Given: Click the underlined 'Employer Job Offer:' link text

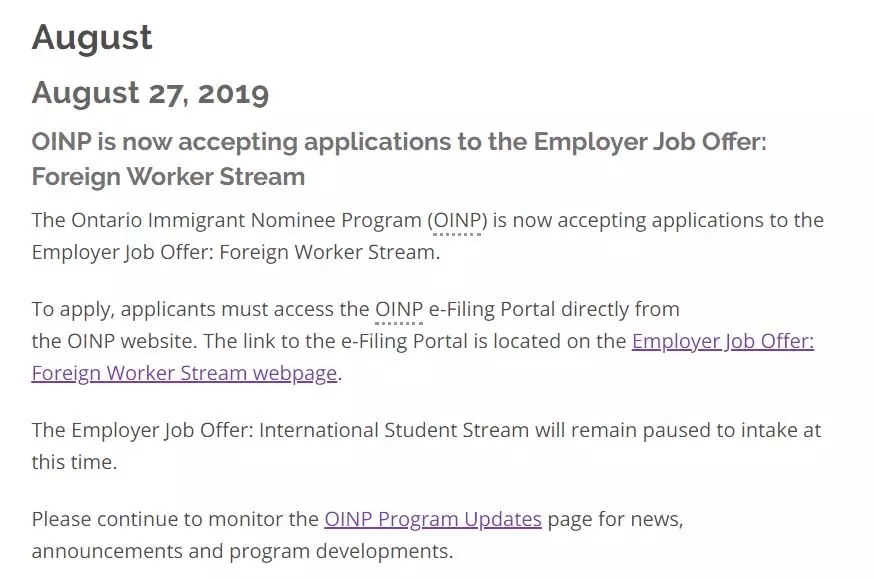Looking at the screenshot, I should 723,341.
